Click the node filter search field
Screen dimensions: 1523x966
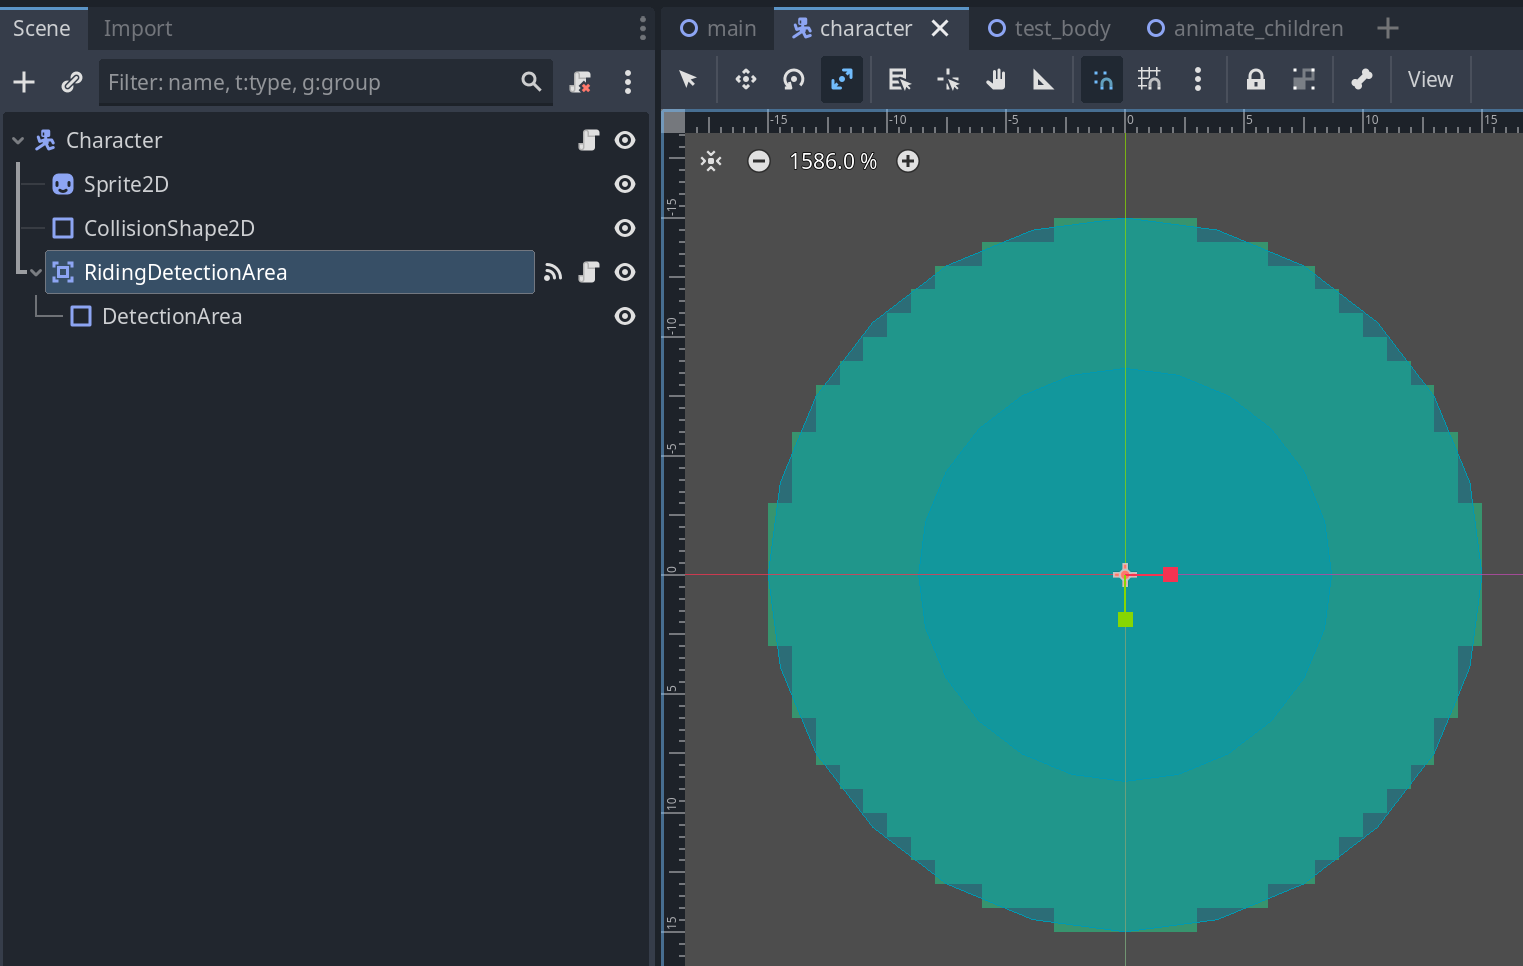[310, 82]
